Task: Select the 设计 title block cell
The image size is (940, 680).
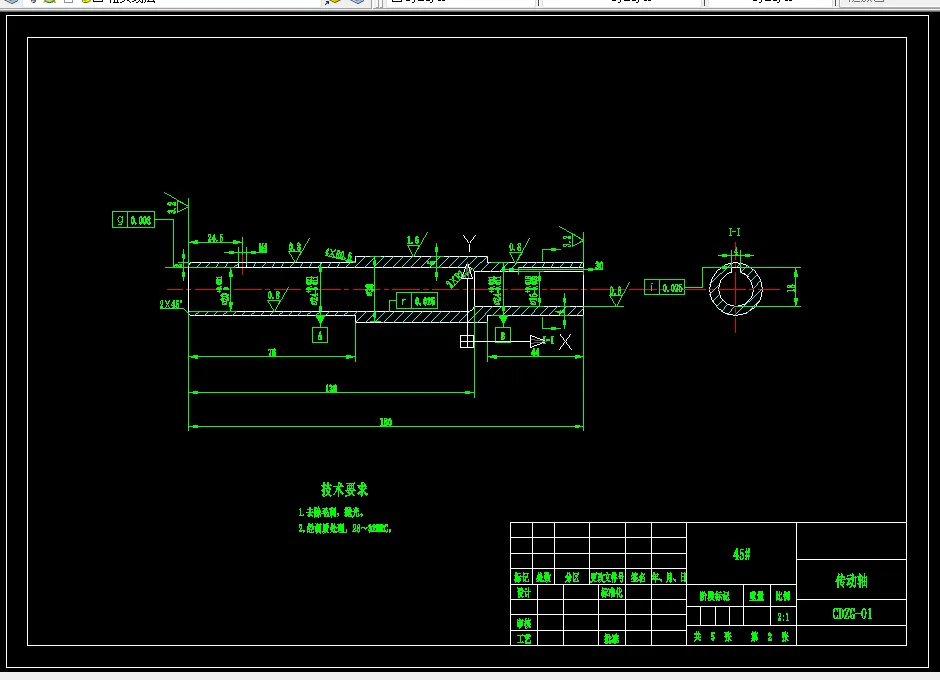Action: tap(524, 592)
